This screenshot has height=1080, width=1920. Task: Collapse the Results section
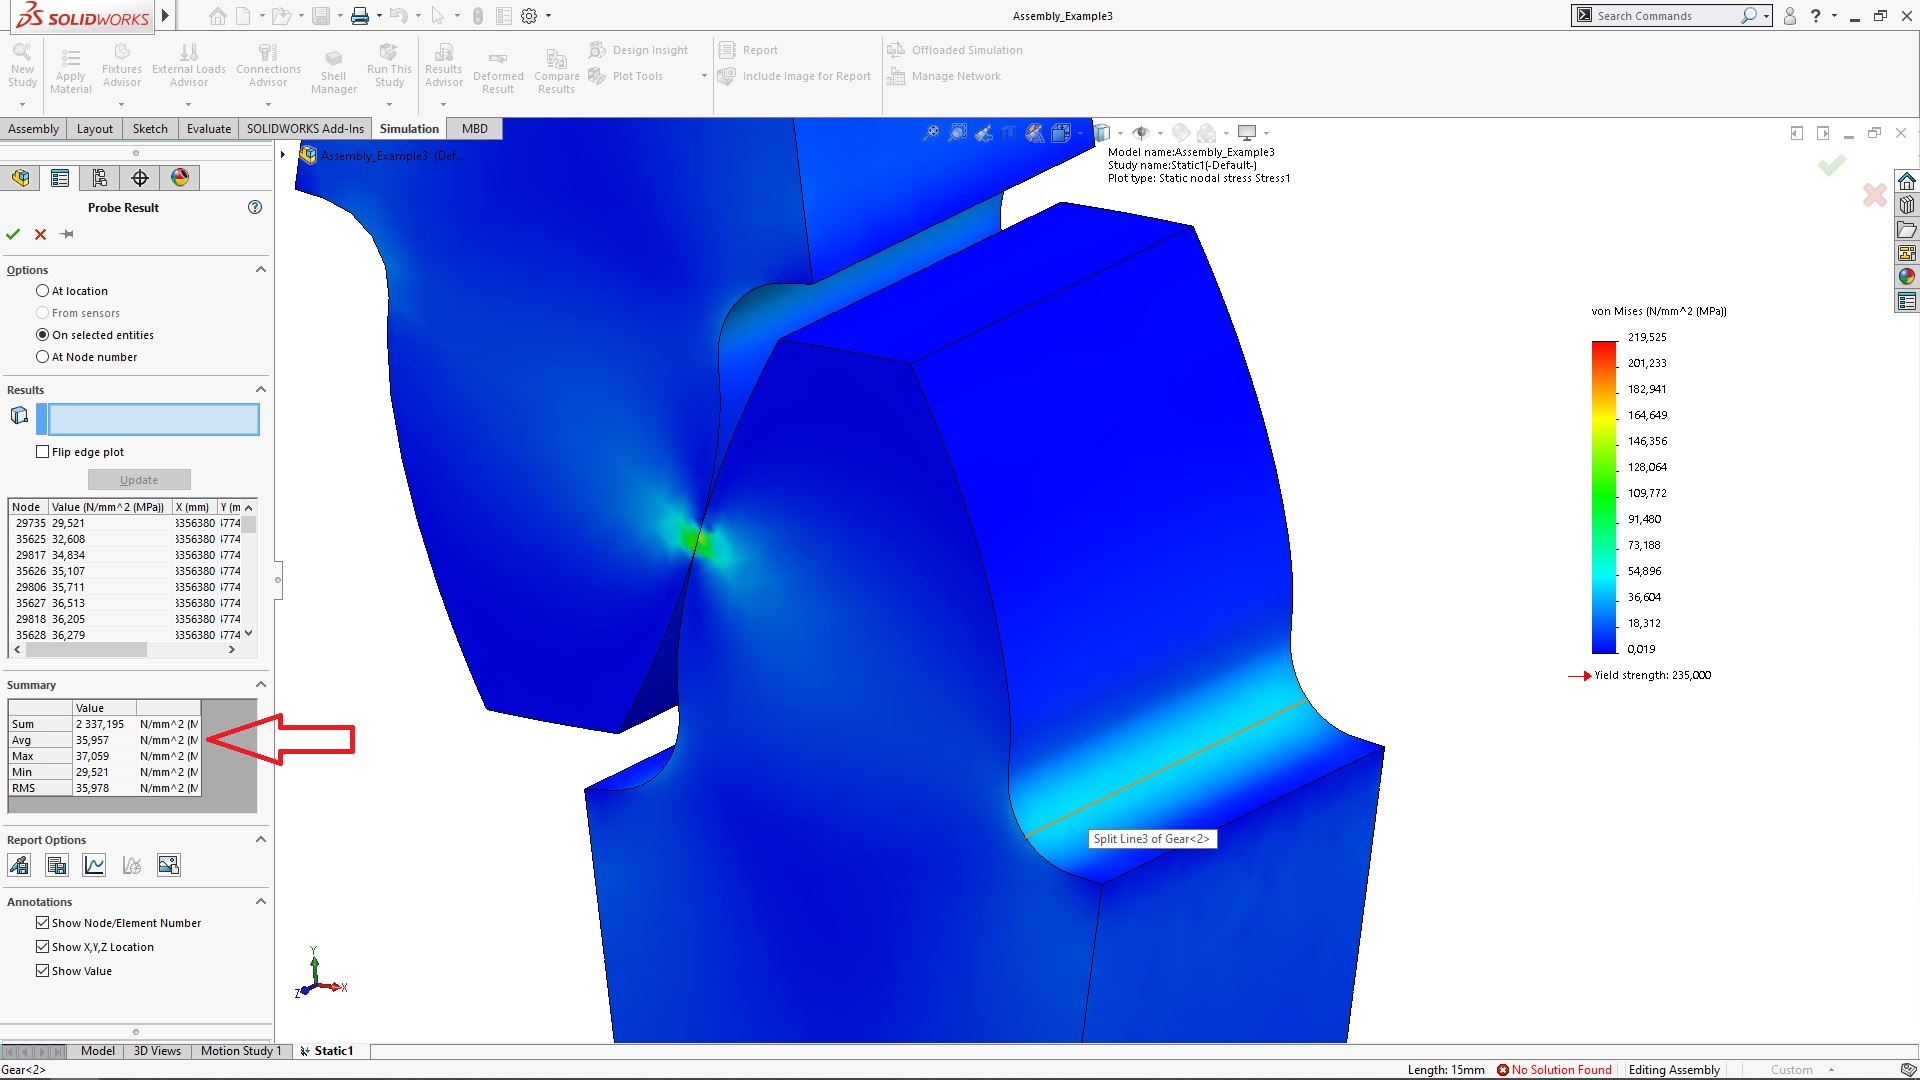(261, 390)
